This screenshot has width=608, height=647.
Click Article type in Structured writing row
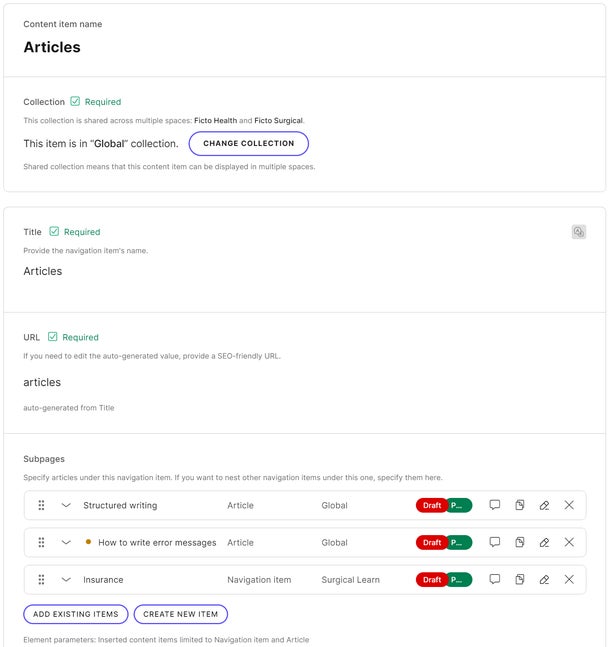coord(240,505)
